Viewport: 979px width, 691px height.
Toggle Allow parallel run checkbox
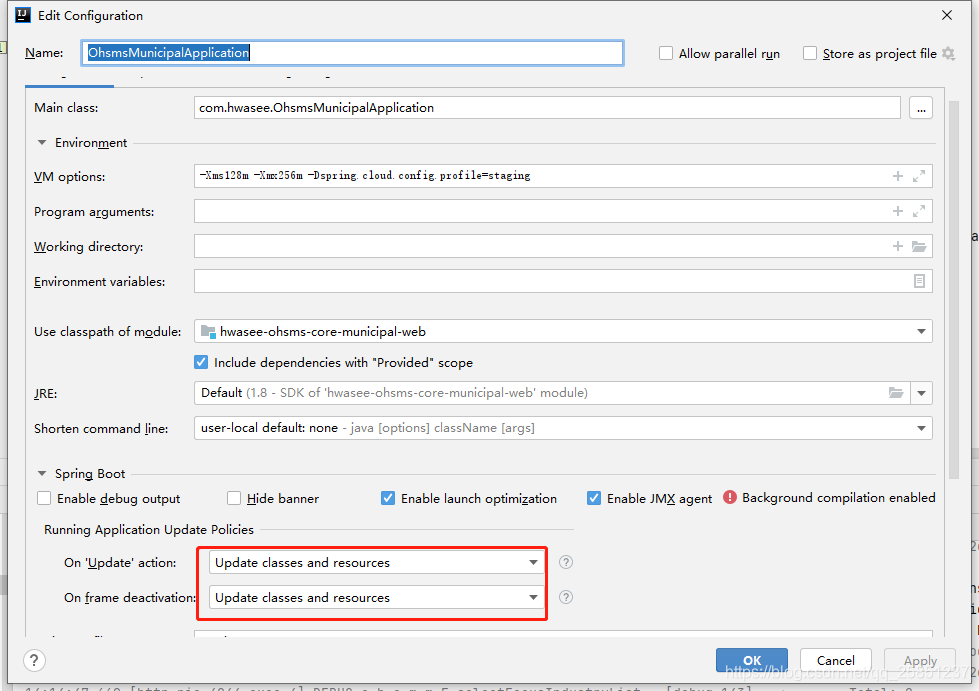point(666,54)
